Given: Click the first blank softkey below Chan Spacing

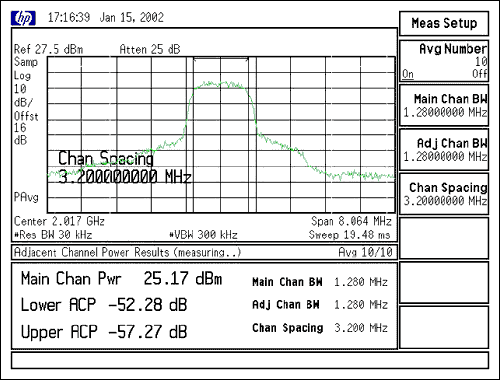Looking at the screenshot, I should 444,238.
